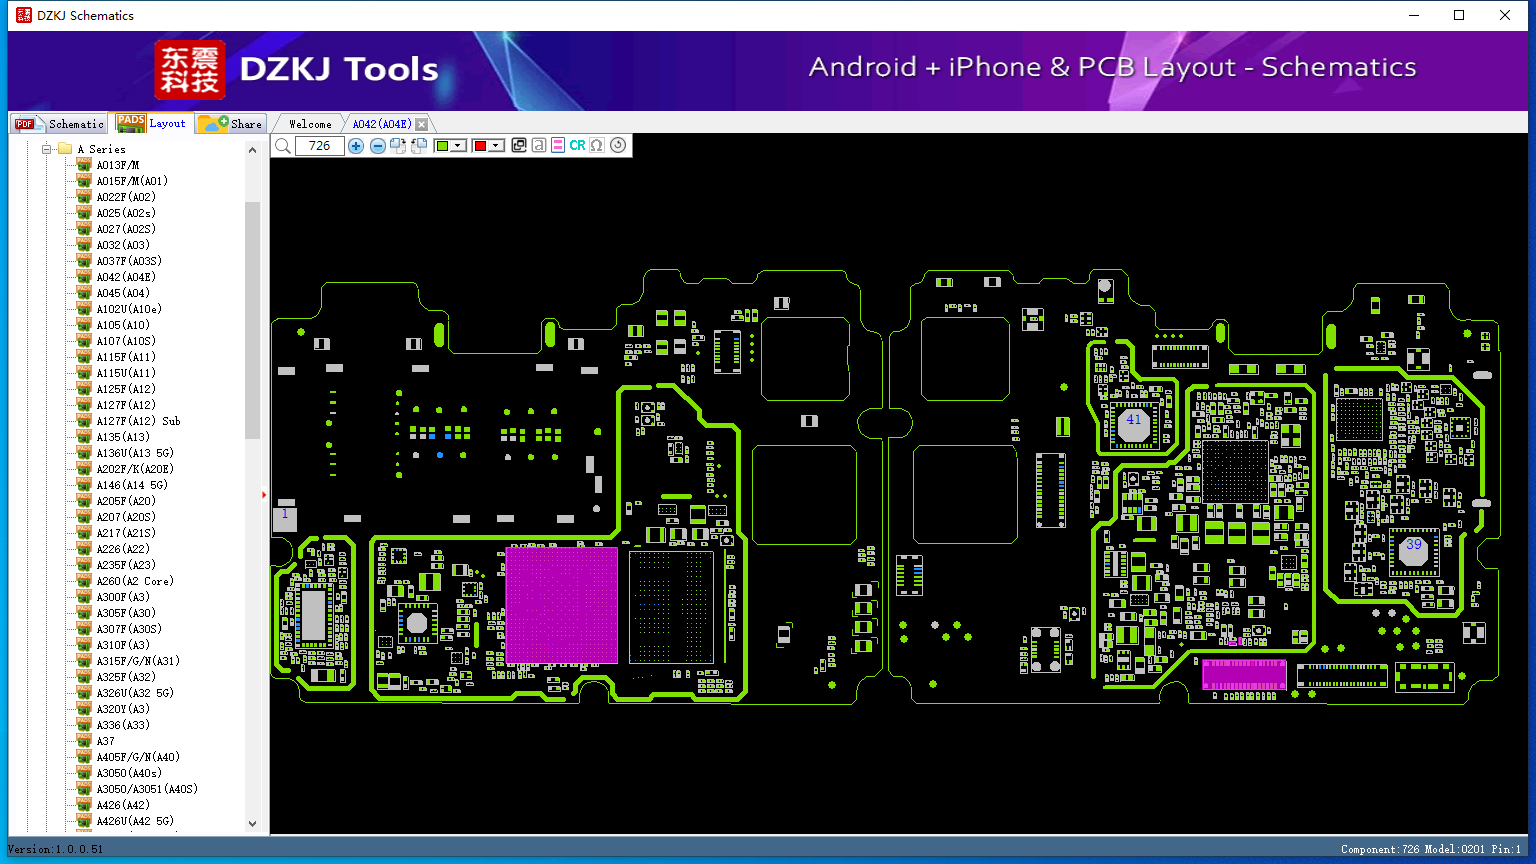Screen dimensions: 1536x864
Task: Open A315F/G/N(A31) layout entry
Action: coord(138,661)
